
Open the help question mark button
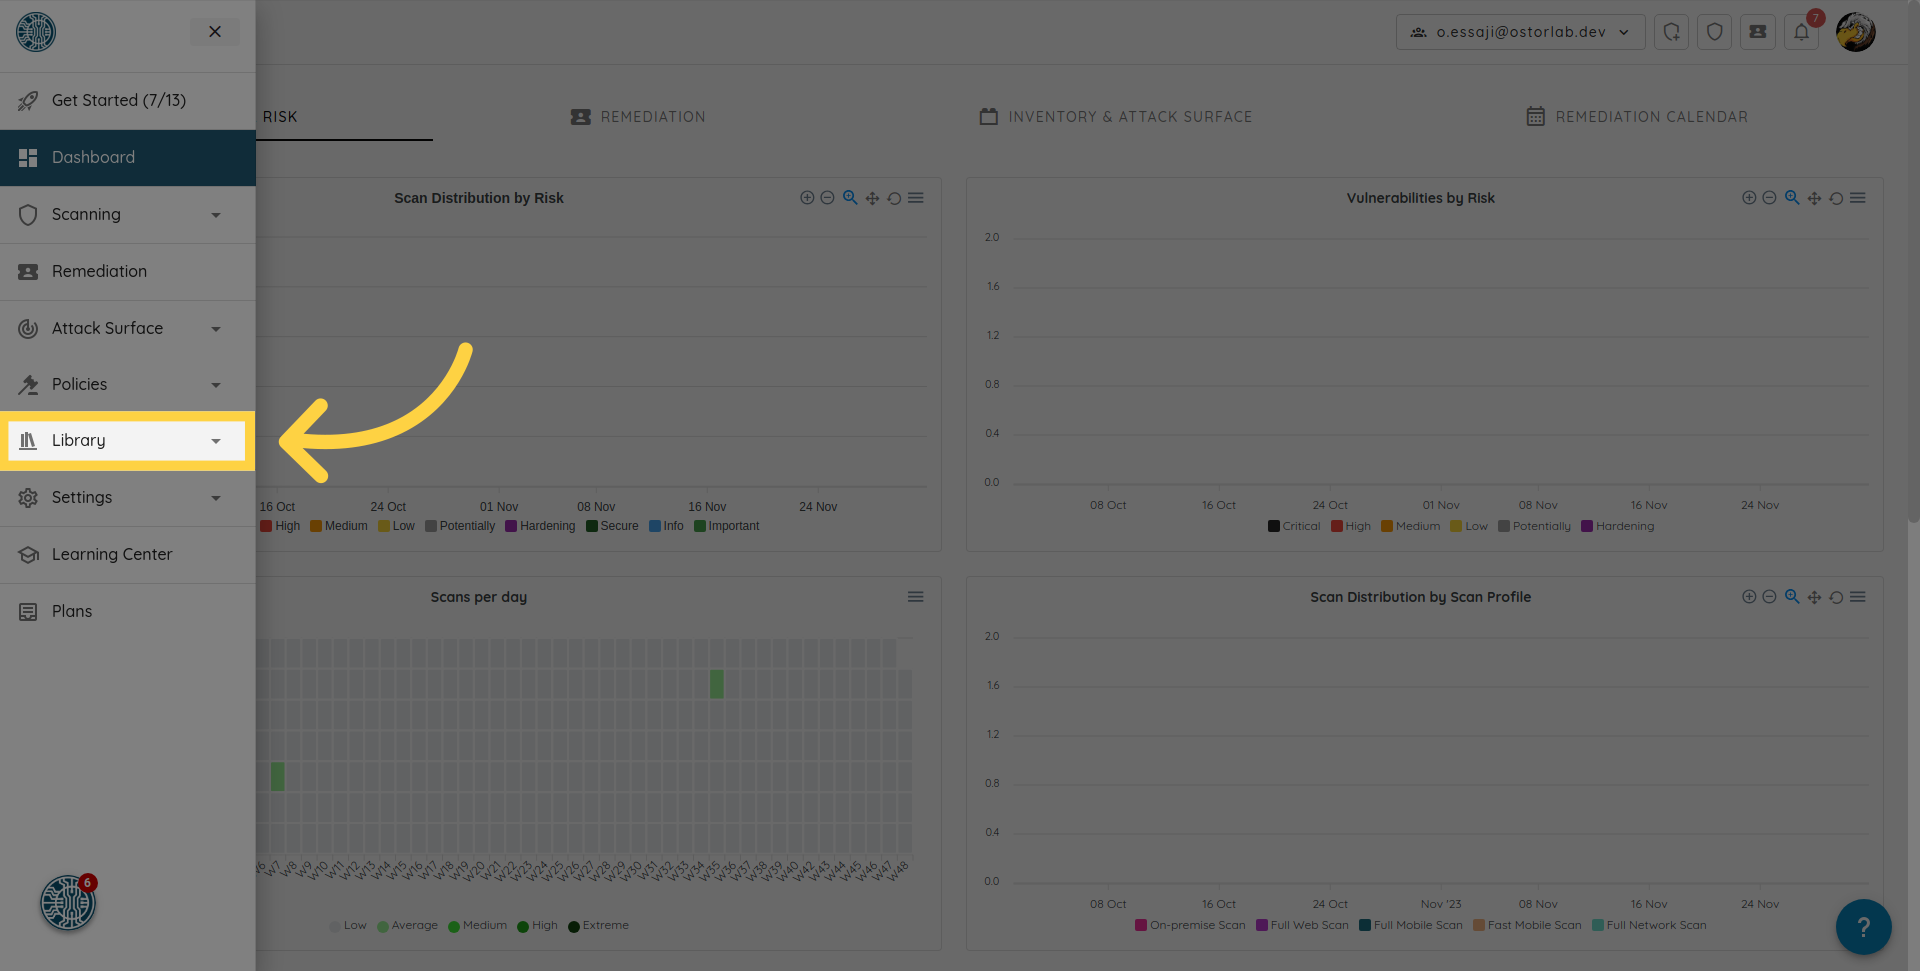tap(1863, 927)
